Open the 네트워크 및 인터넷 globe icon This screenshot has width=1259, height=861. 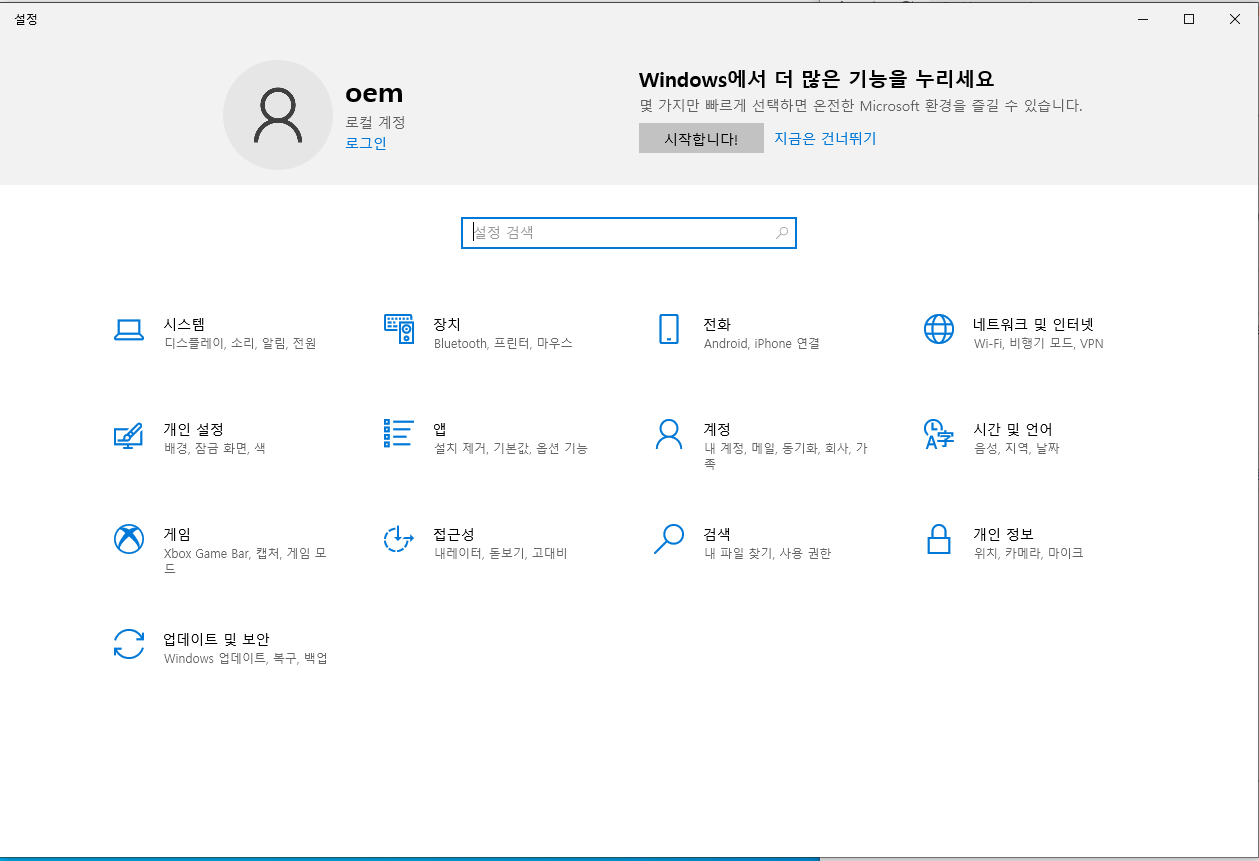click(939, 329)
